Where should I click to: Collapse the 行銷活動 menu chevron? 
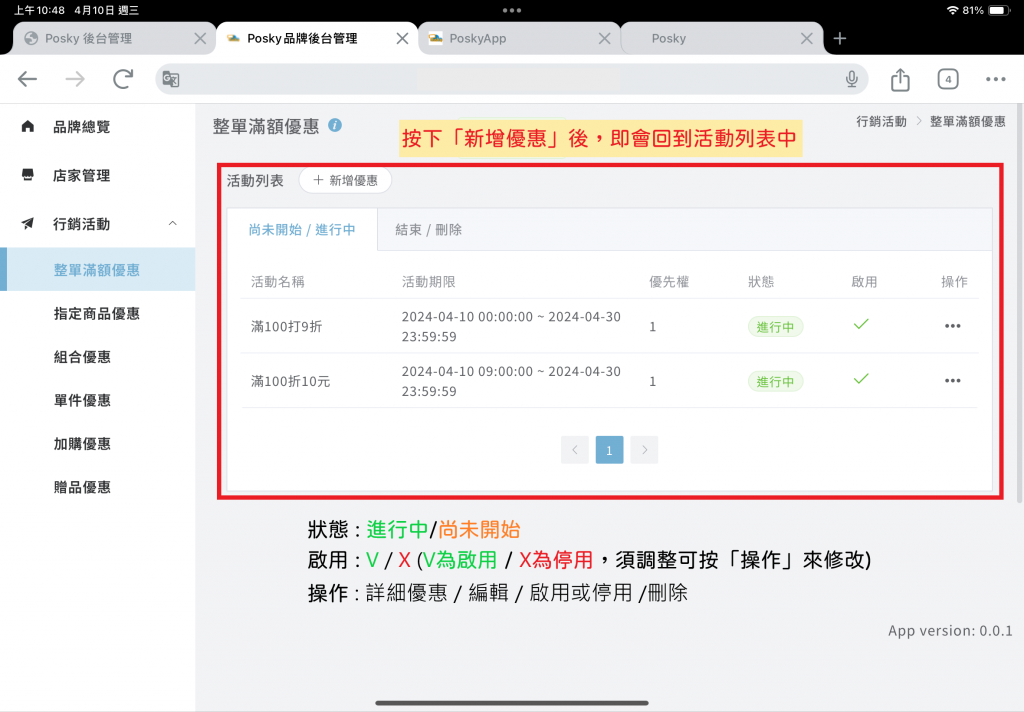coord(172,223)
